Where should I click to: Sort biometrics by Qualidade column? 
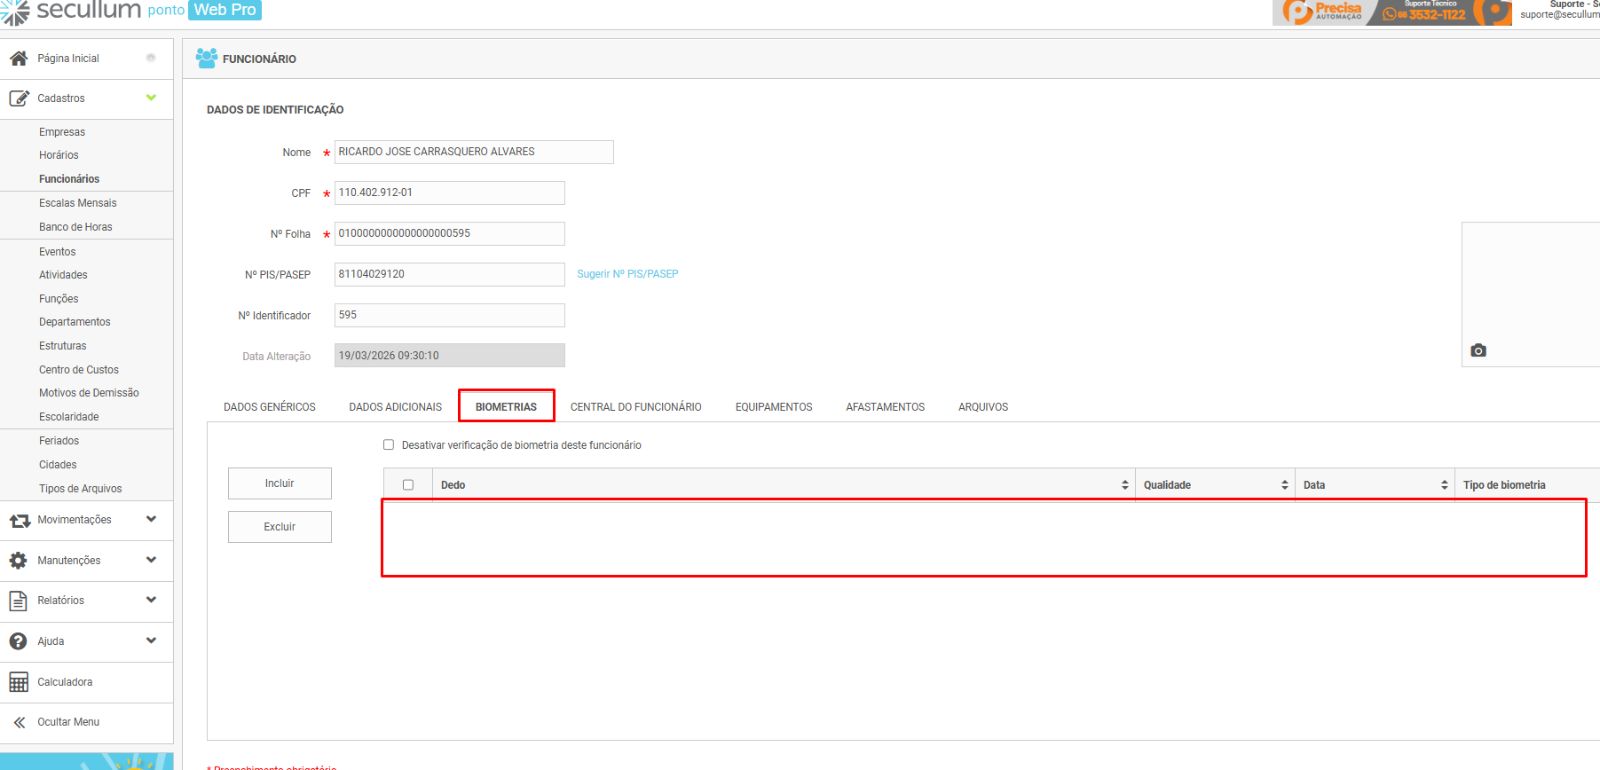(x=1284, y=485)
